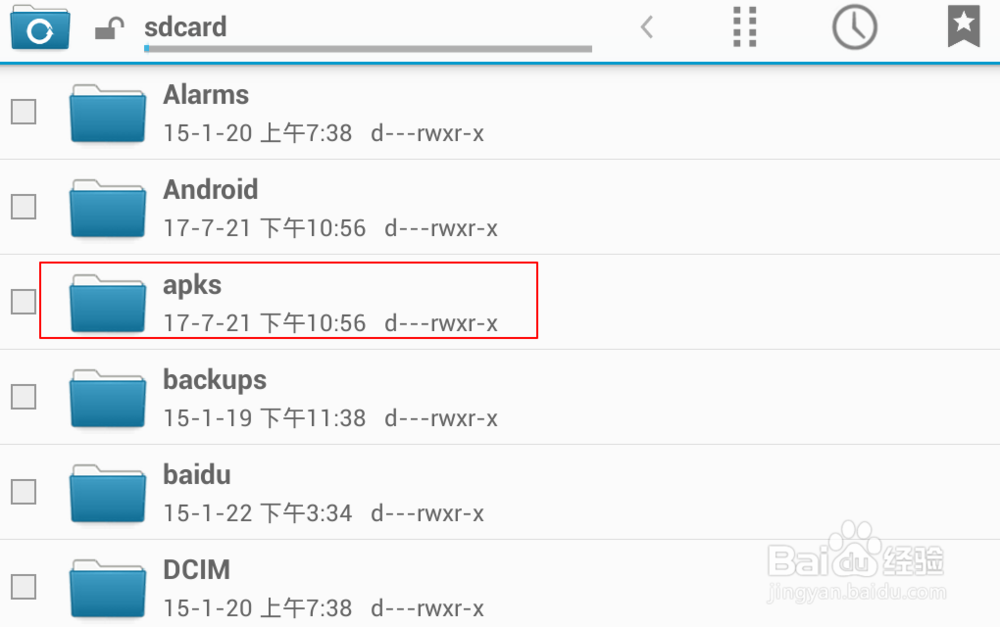This screenshot has height=627, width=1000.
Task: Toggle the unlock padlock icon
Action: (x=109, y=29)
